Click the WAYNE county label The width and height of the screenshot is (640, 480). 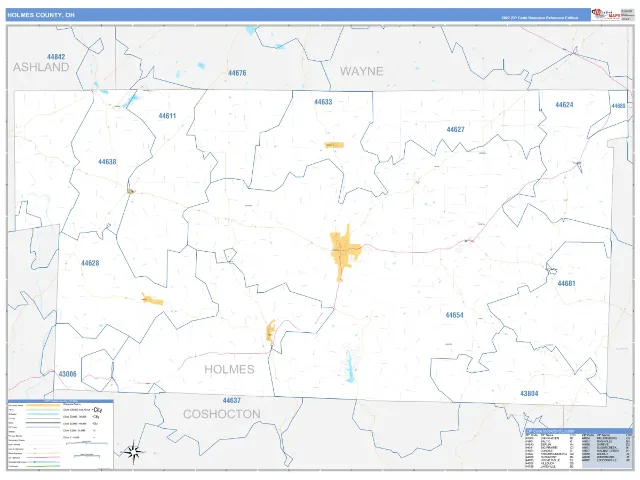362,71
